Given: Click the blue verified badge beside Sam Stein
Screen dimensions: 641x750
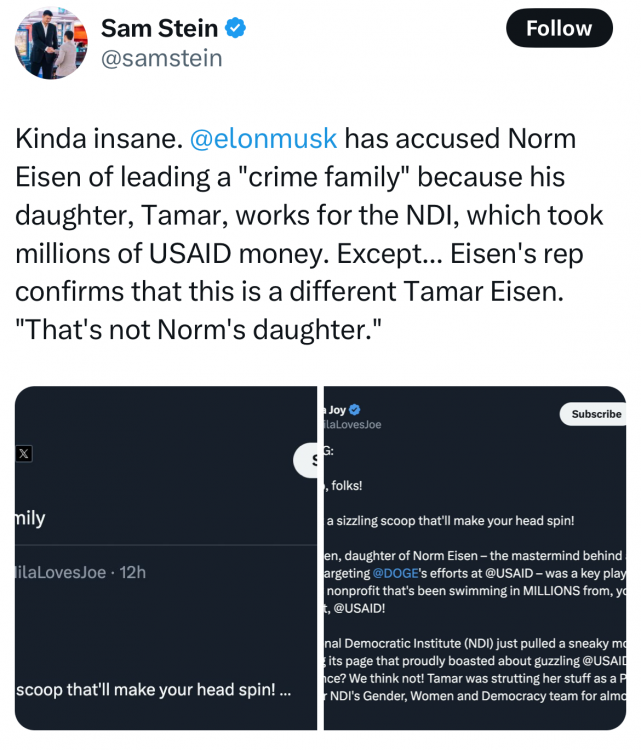Looking at the screenshot, I should click(235, 29).
